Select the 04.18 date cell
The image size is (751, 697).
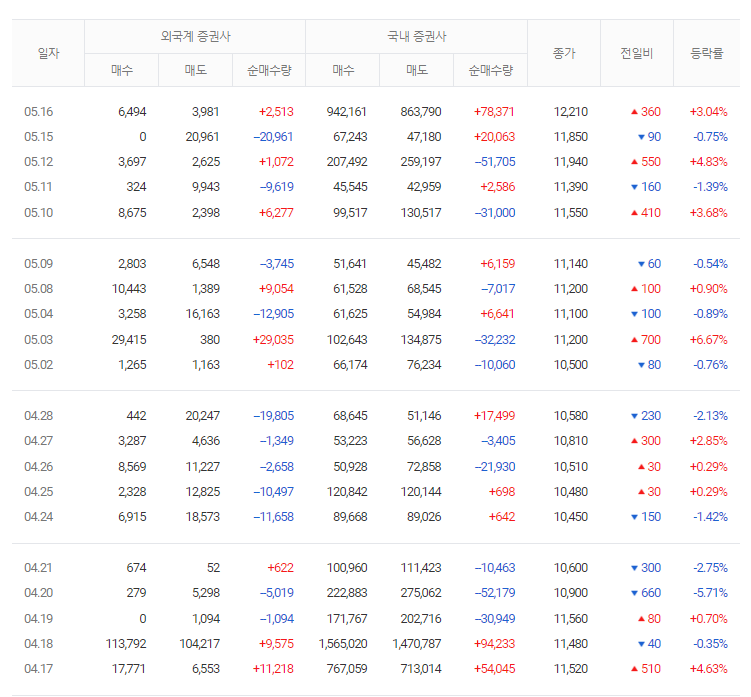point(39,643)
